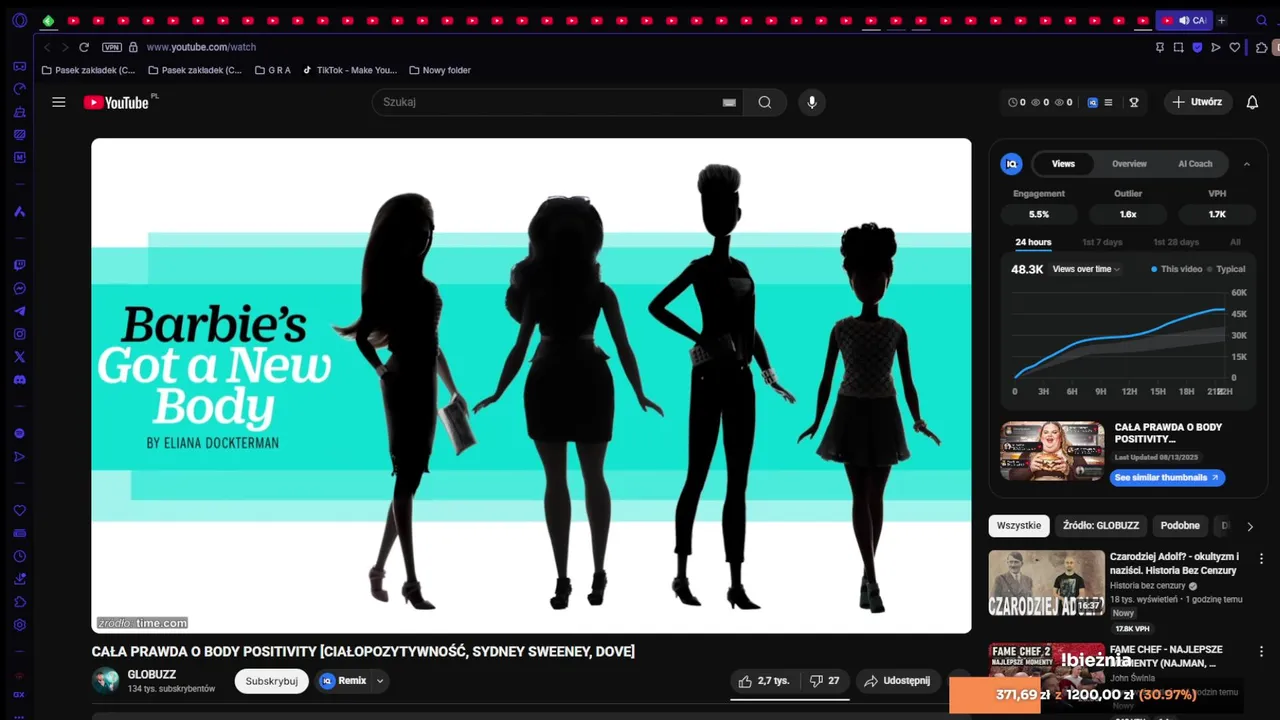Click the trophy icon in vidIQ toolbar
Viewport: 1280px width, 720px height.
[x=1134, y=102]
